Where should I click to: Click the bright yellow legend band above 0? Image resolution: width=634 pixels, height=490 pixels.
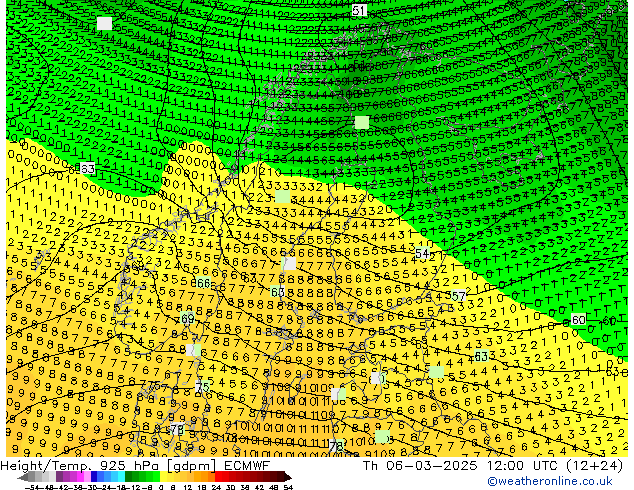(163, 477)
